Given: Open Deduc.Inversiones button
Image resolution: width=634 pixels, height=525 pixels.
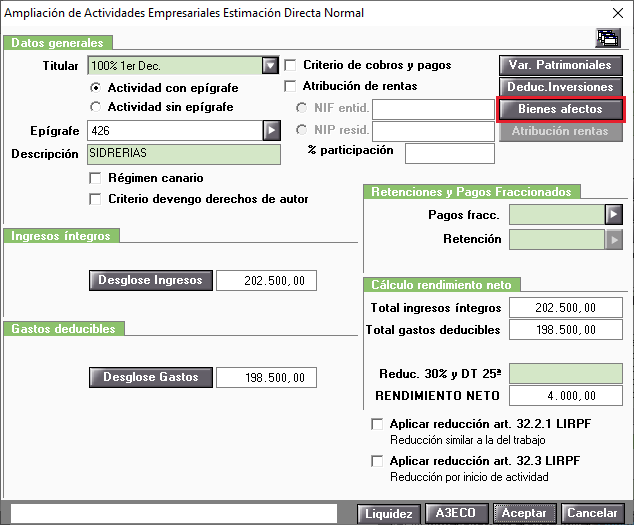Looking at the screenshot, I should tap(561, 87).
